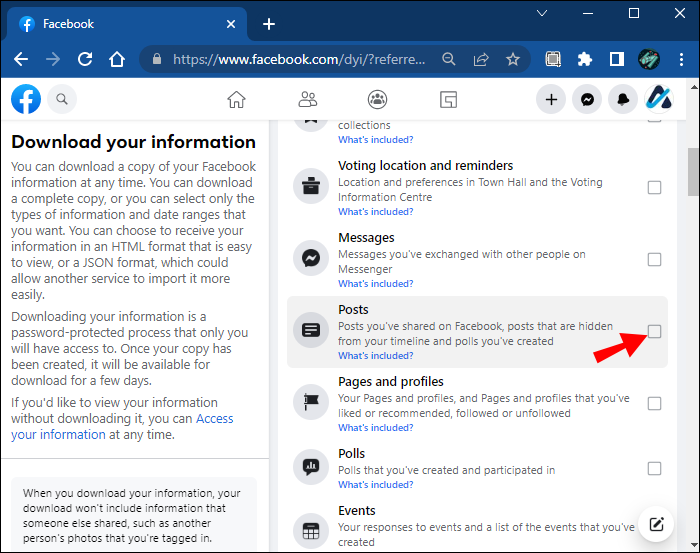Select the Pages and profiles checkbox

654,404
